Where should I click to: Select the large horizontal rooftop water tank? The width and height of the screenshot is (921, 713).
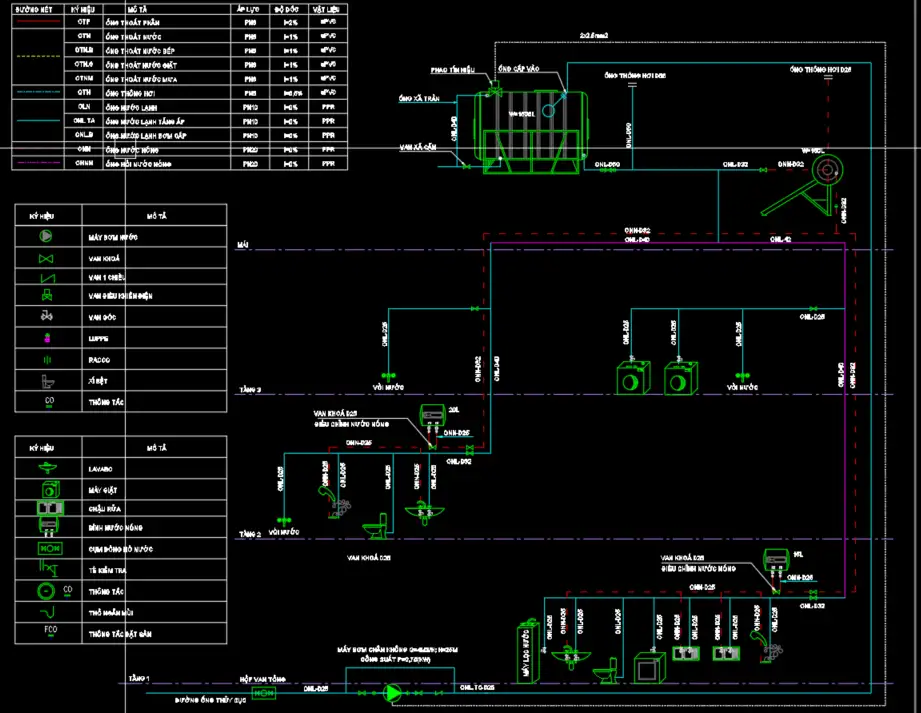point(530,128)
